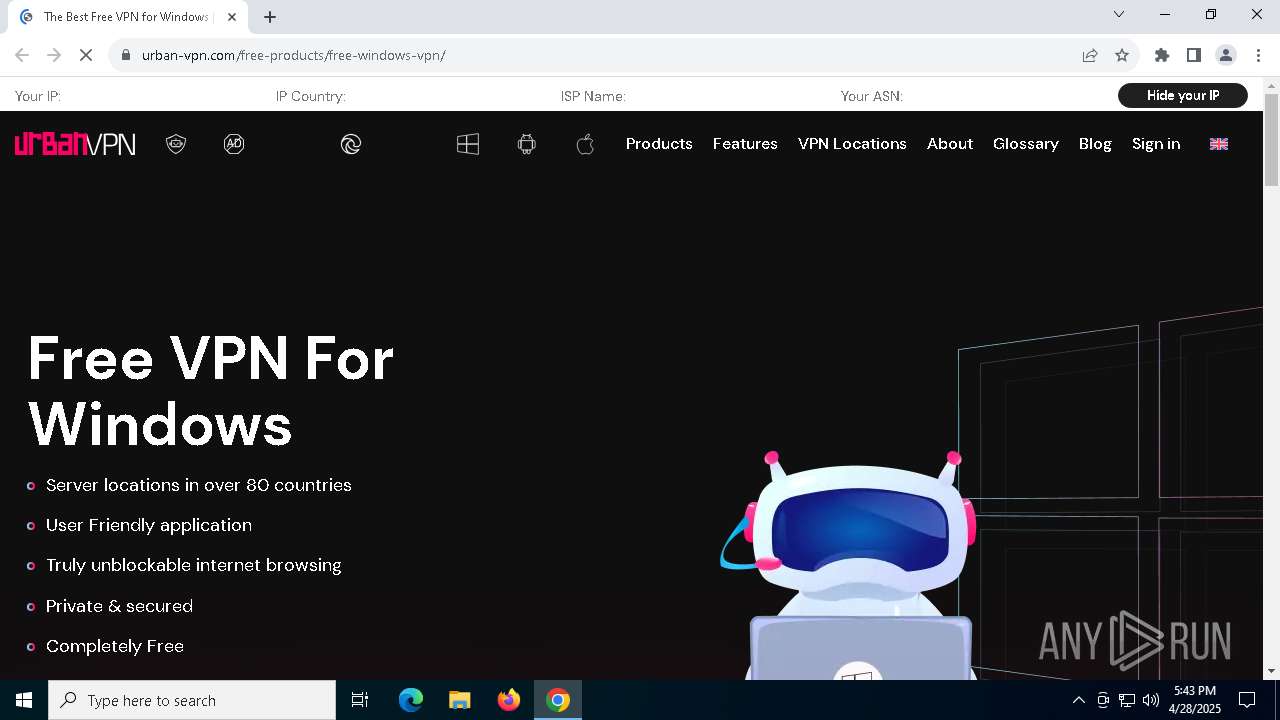1280x720 pixels.
Task: Visit the Blog page
Action: (1095, 144)
